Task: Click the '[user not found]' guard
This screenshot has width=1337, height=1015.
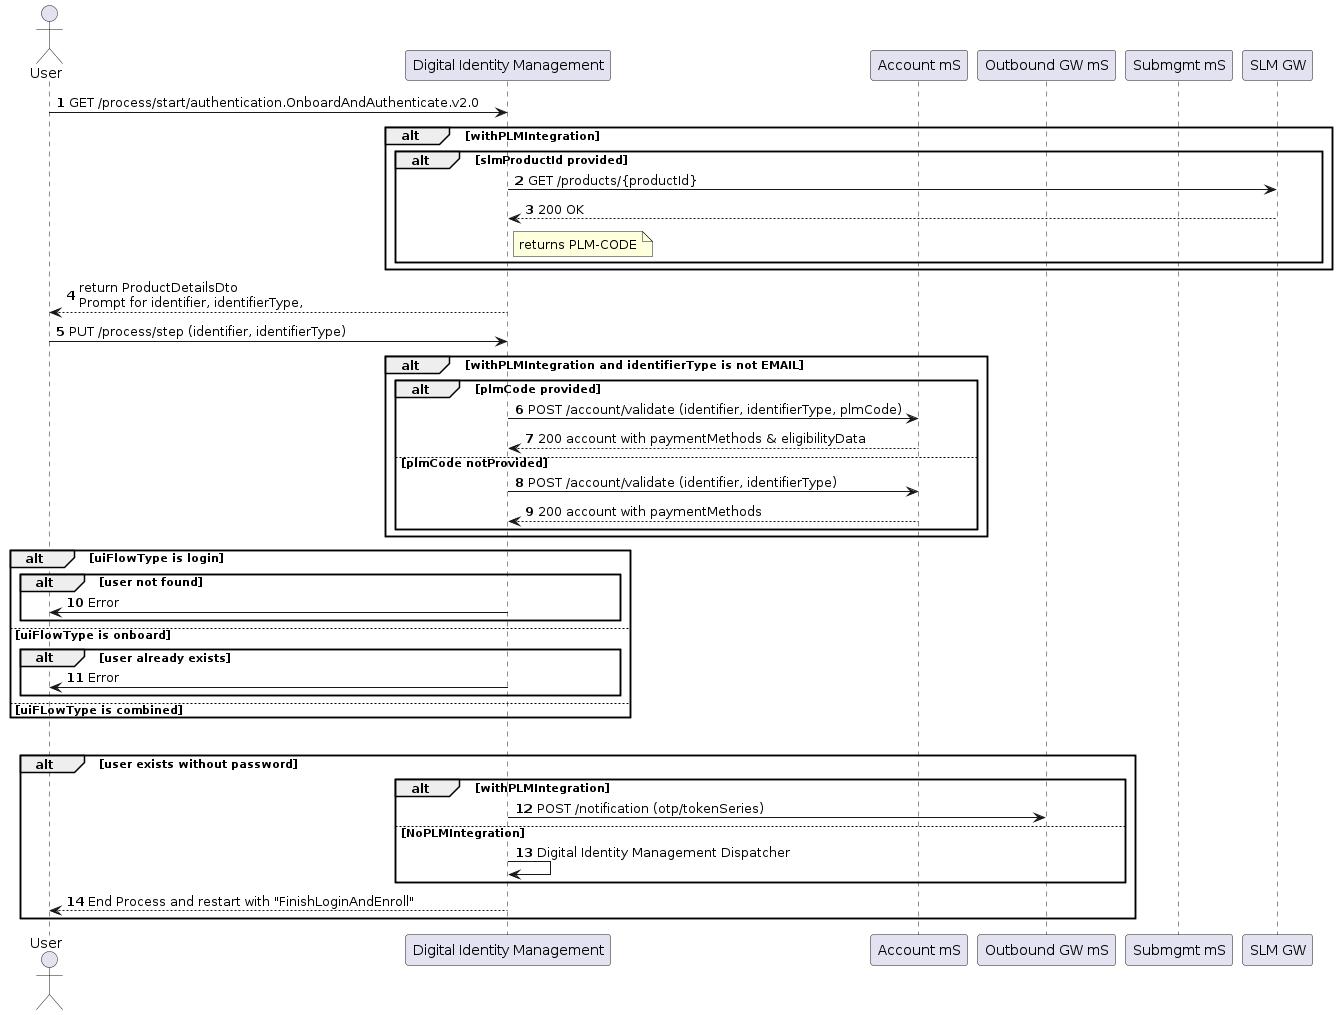Action: (151, 582)
